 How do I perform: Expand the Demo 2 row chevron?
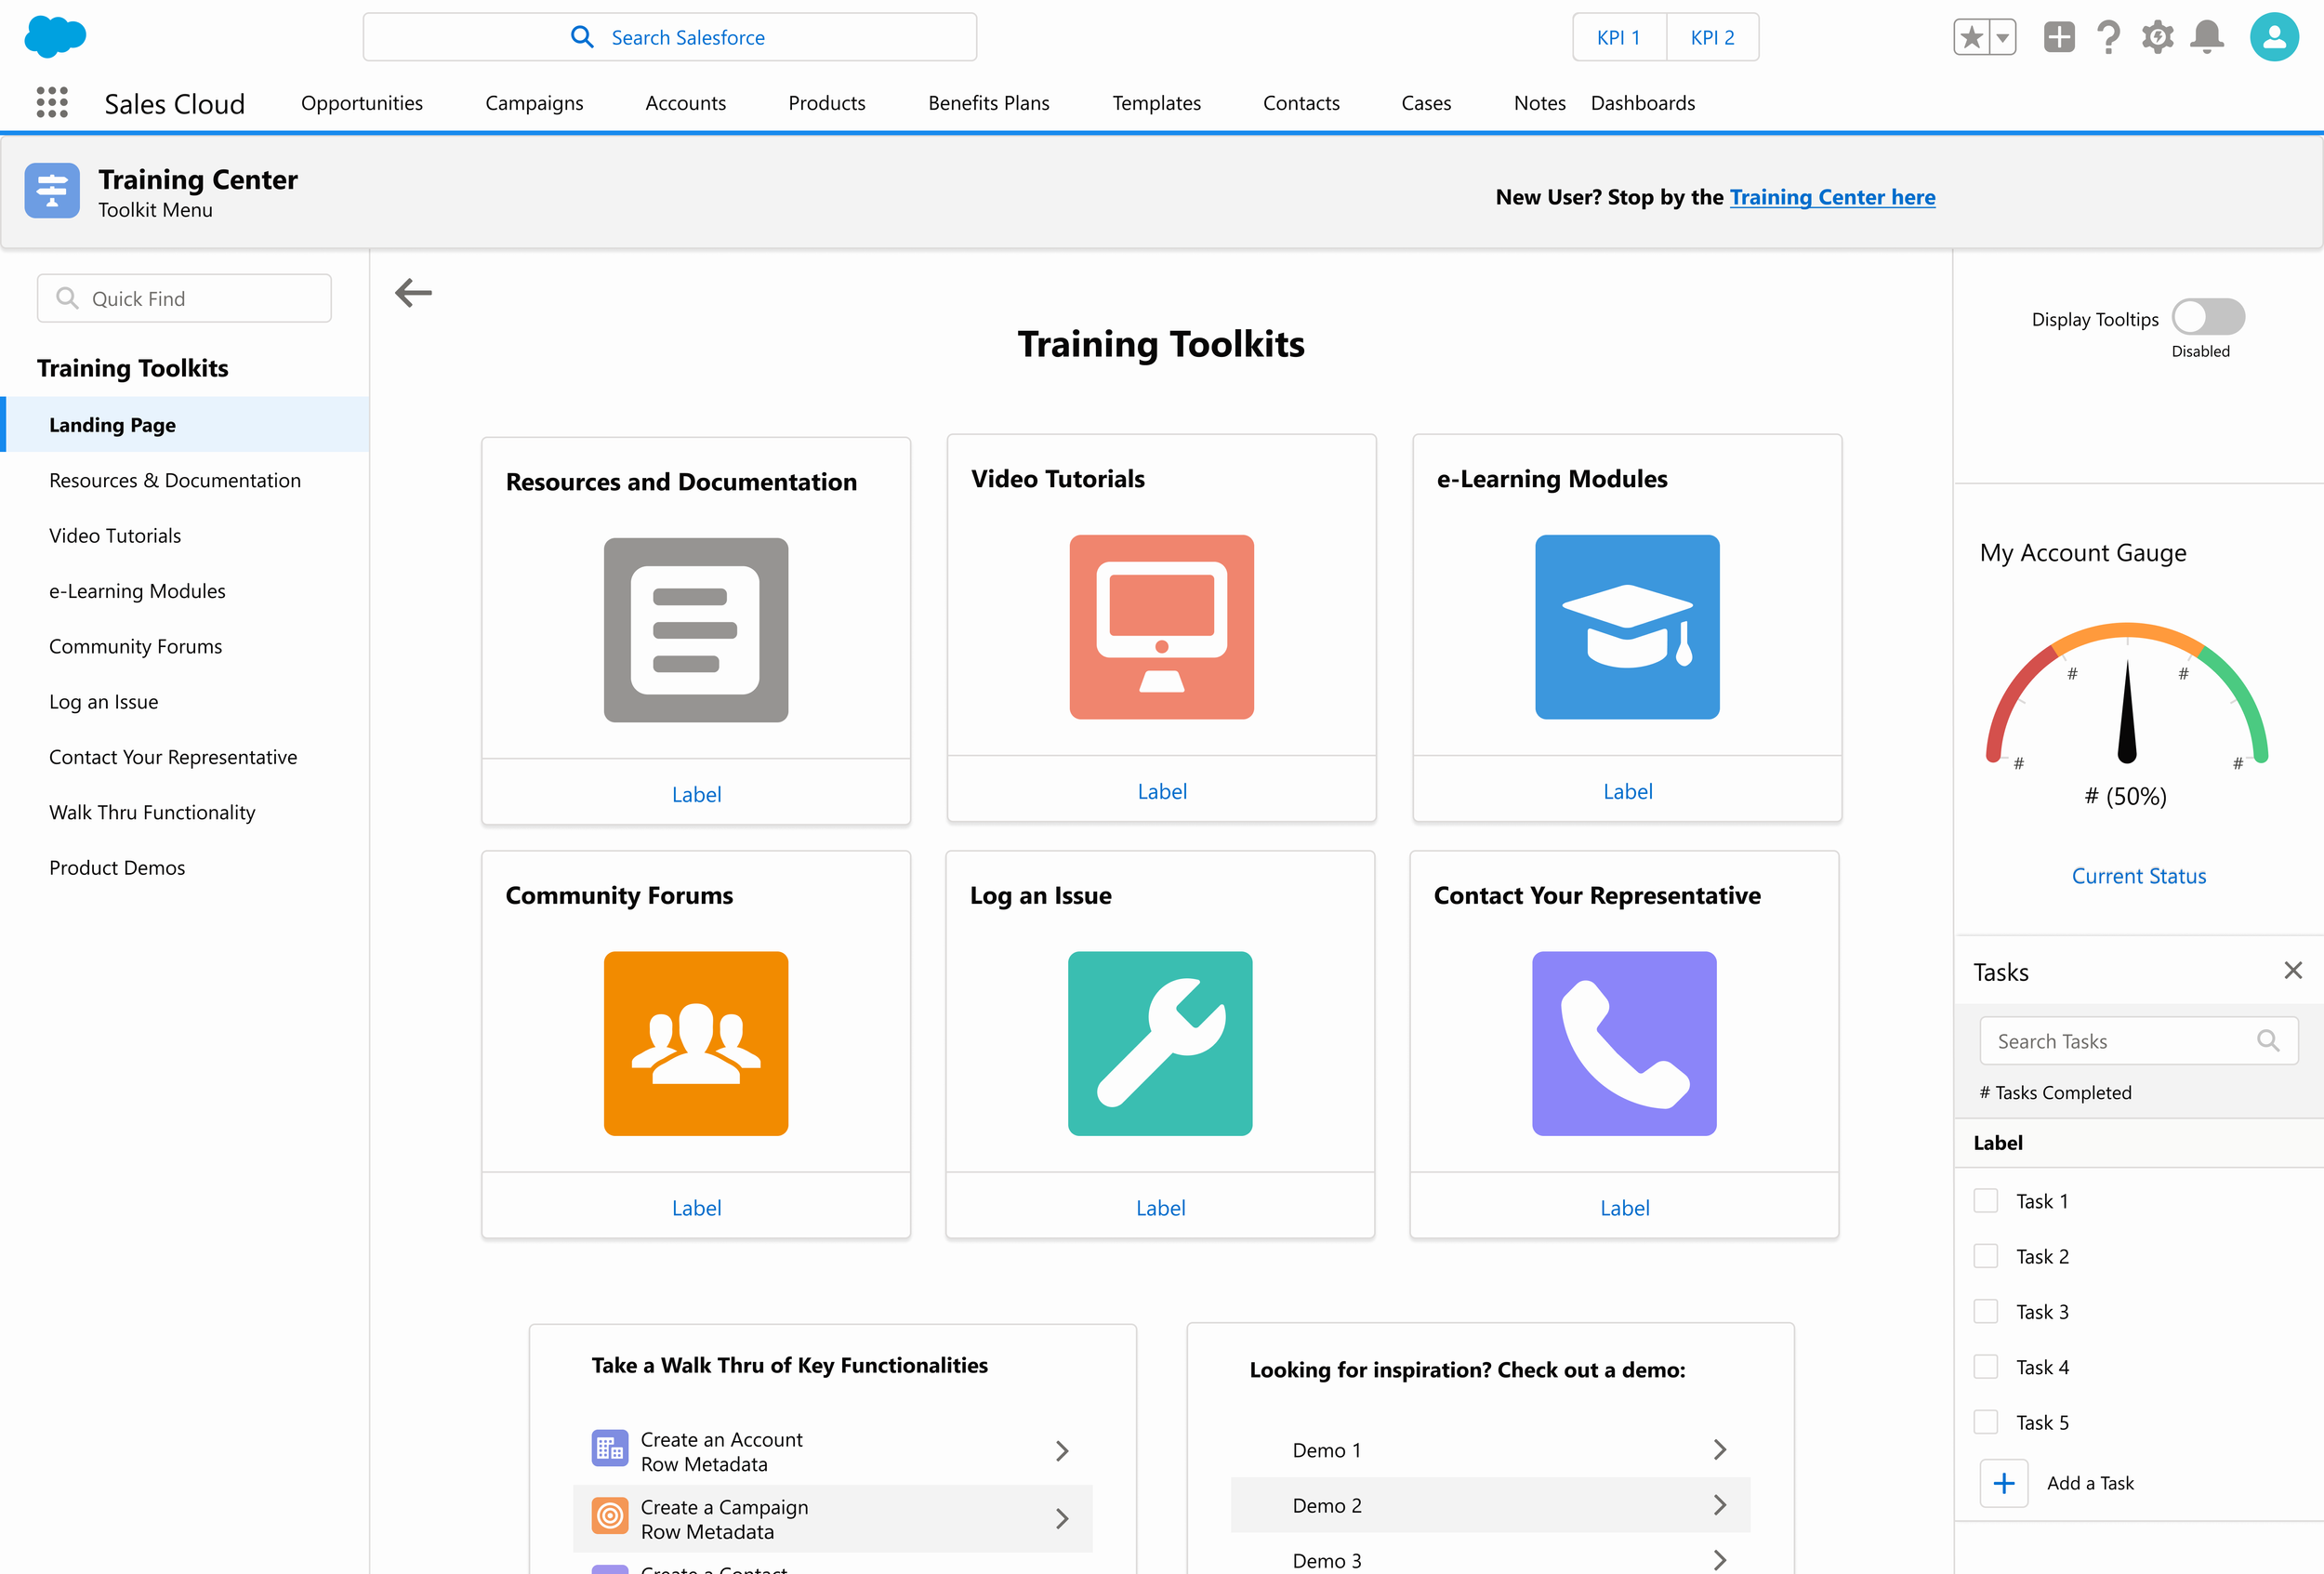[x=1719, y=1505]
